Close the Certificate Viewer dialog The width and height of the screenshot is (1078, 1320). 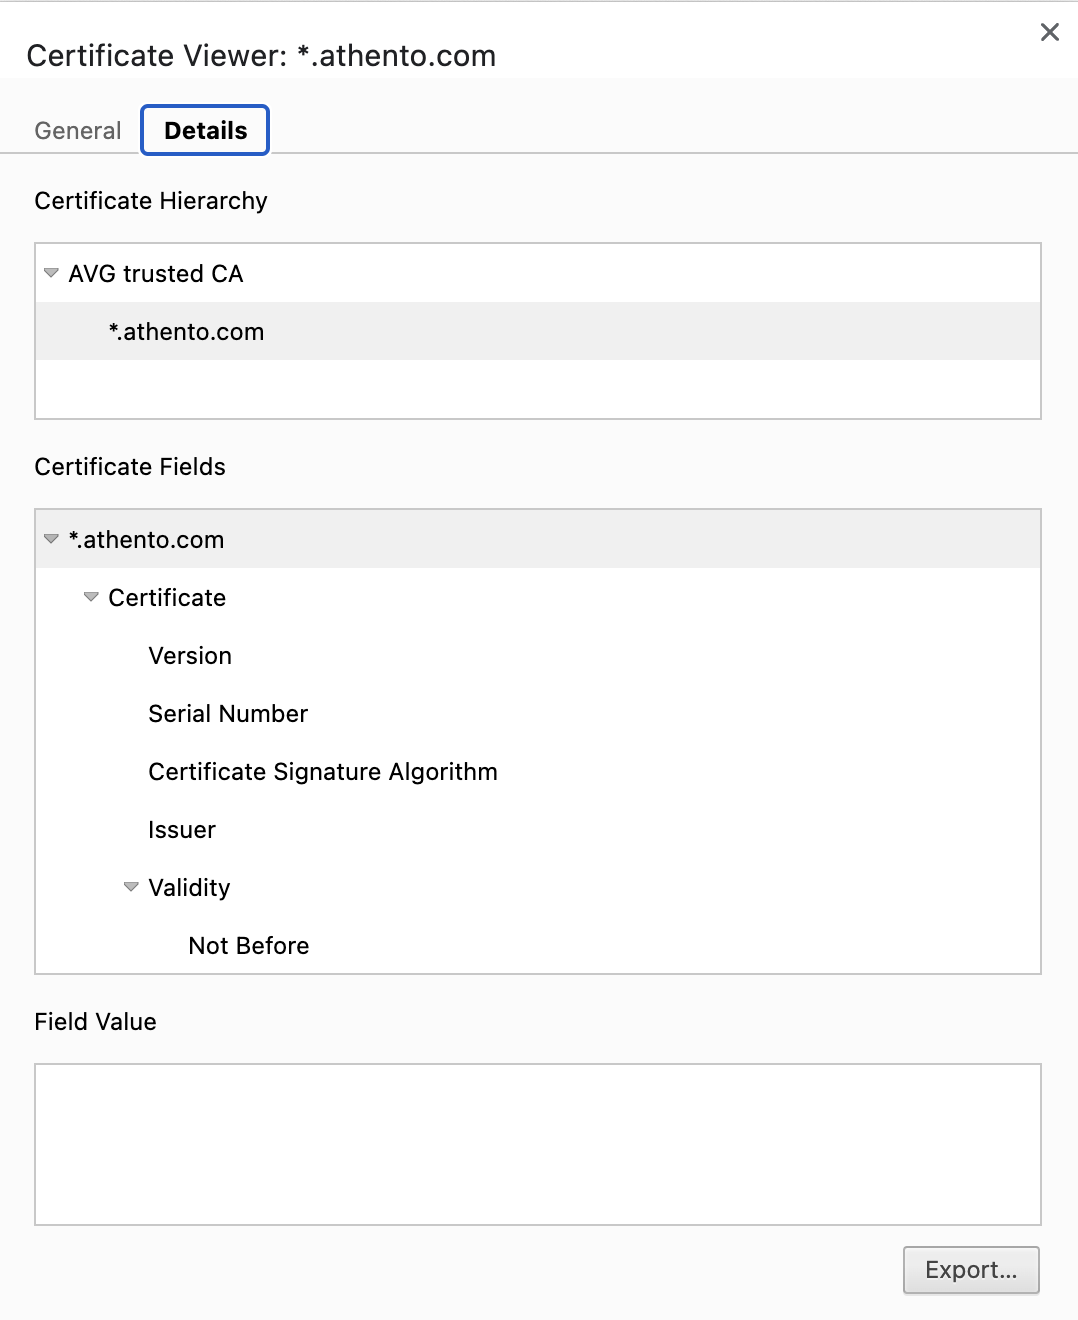click(1049, 32)
